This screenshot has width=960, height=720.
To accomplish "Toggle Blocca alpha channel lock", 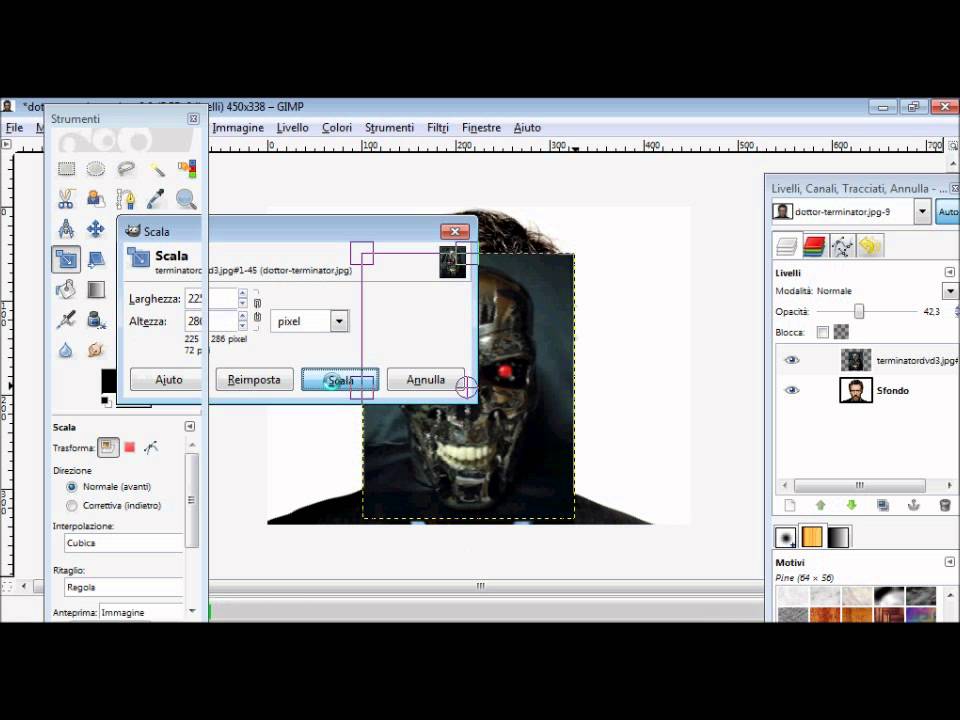I will 842,332.
